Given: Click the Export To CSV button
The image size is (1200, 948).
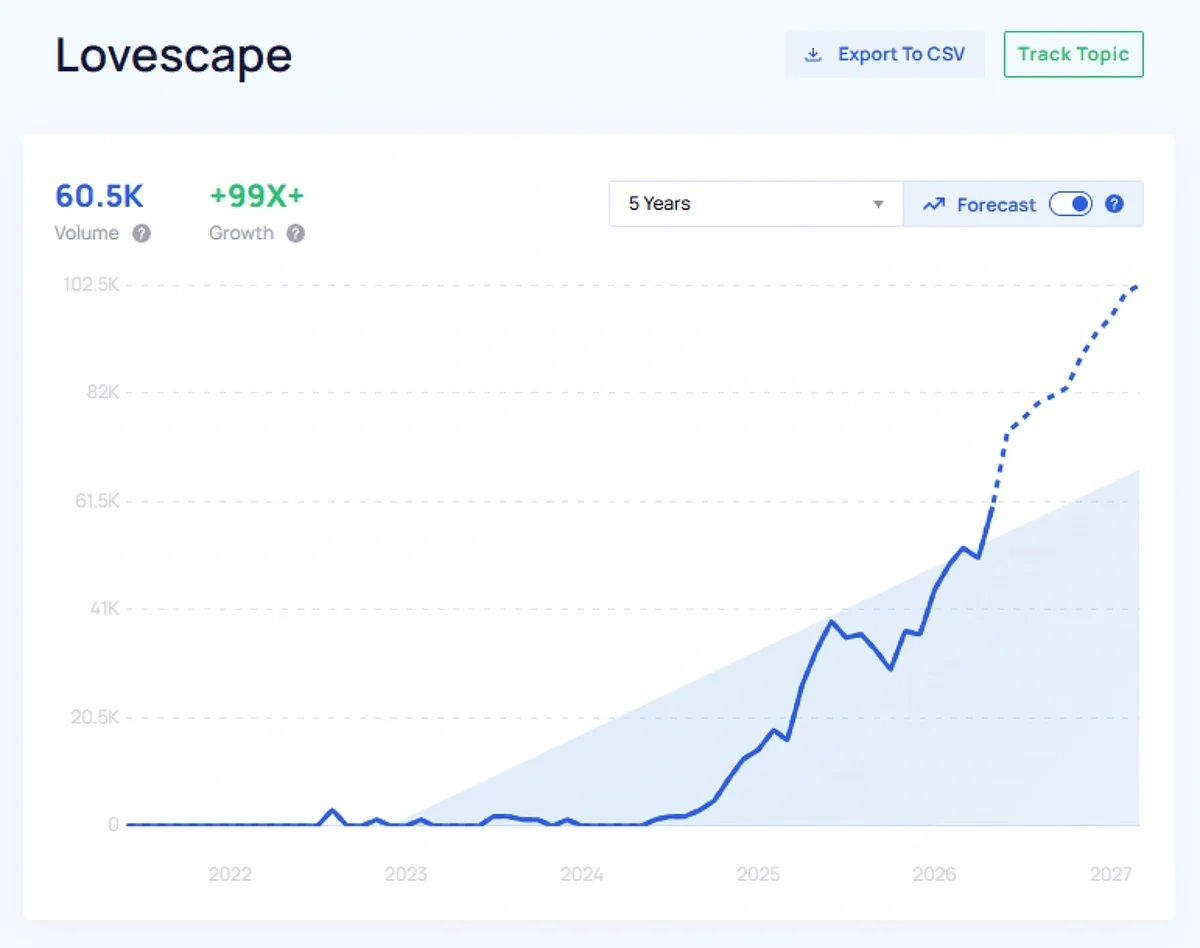Looking at the screenshot, I should (884, 54).
